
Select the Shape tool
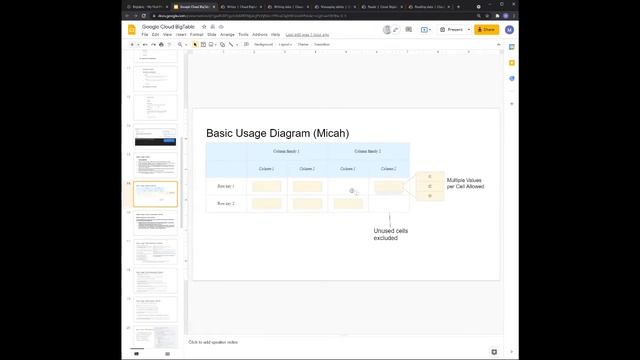(x=222, y=44)
